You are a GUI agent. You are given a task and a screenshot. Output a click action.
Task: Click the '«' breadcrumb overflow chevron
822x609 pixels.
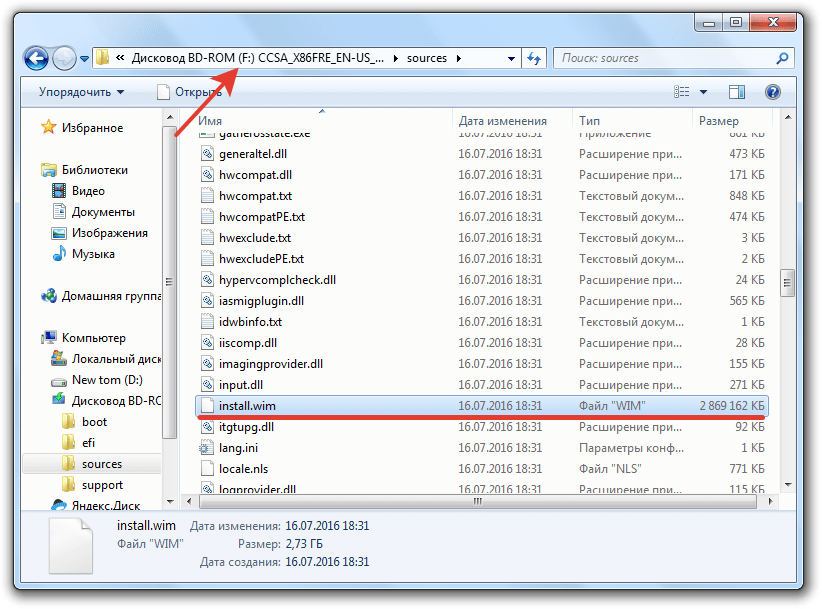tap(120, 58)
